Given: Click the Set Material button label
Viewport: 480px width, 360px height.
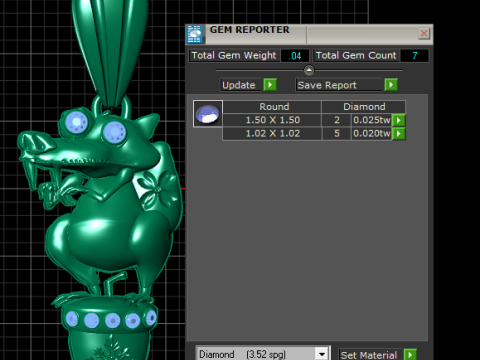Looking at the screenshot, I should point(370,355).
